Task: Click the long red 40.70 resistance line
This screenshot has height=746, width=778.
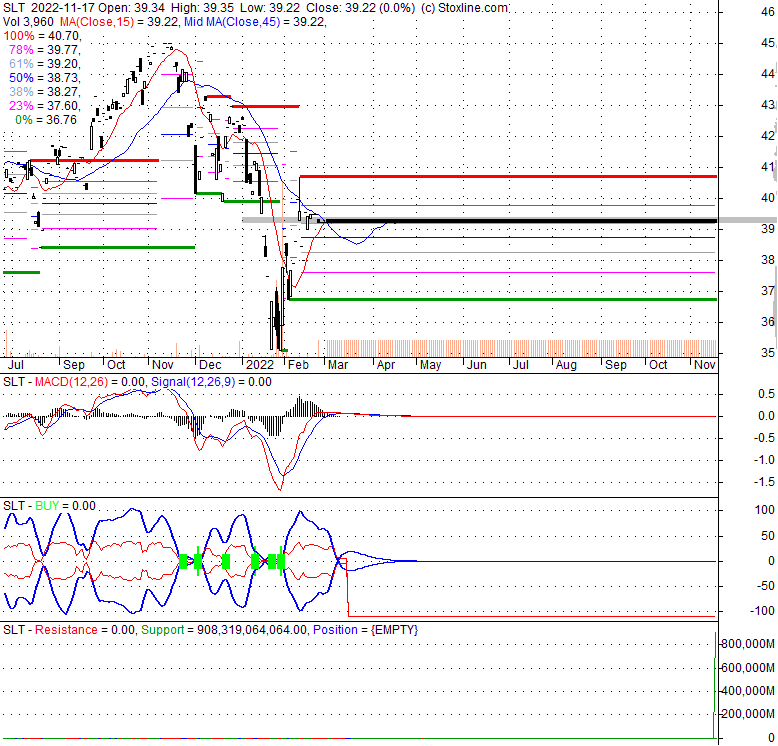Action: point(508,177)
